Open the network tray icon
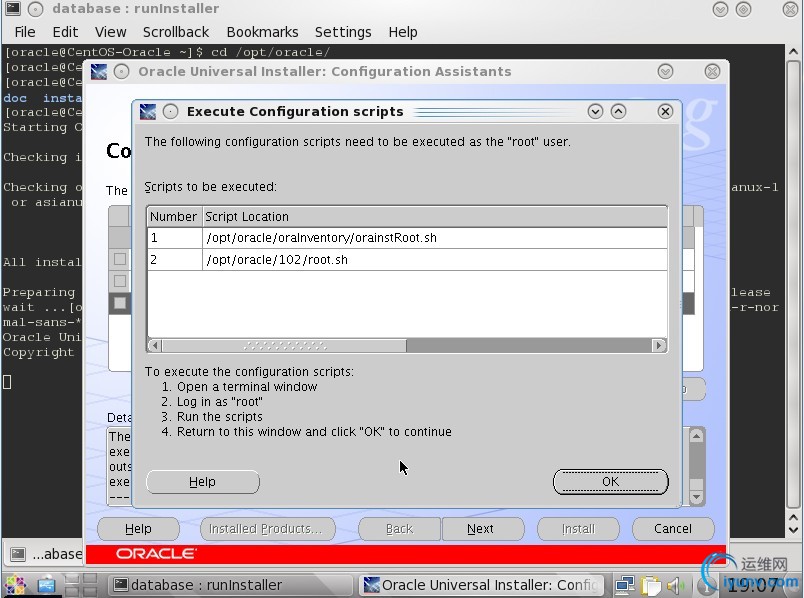 pos(626,585)
